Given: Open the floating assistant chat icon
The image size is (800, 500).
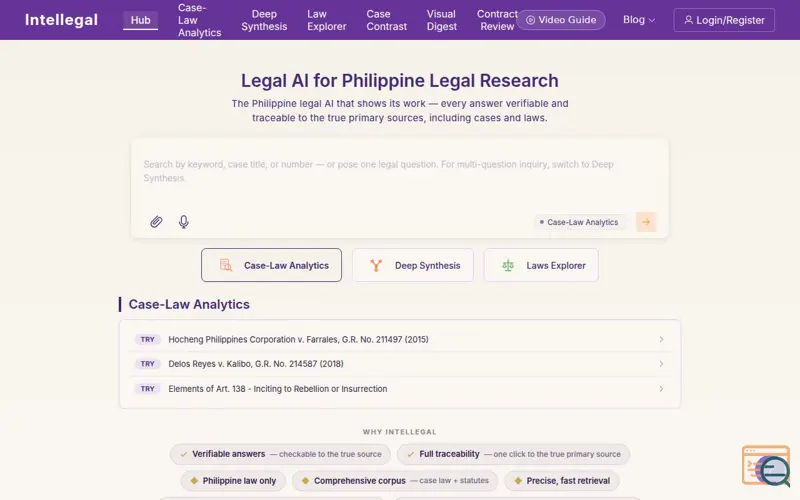Looking at the screenshot, I should (x=766, y=465).
